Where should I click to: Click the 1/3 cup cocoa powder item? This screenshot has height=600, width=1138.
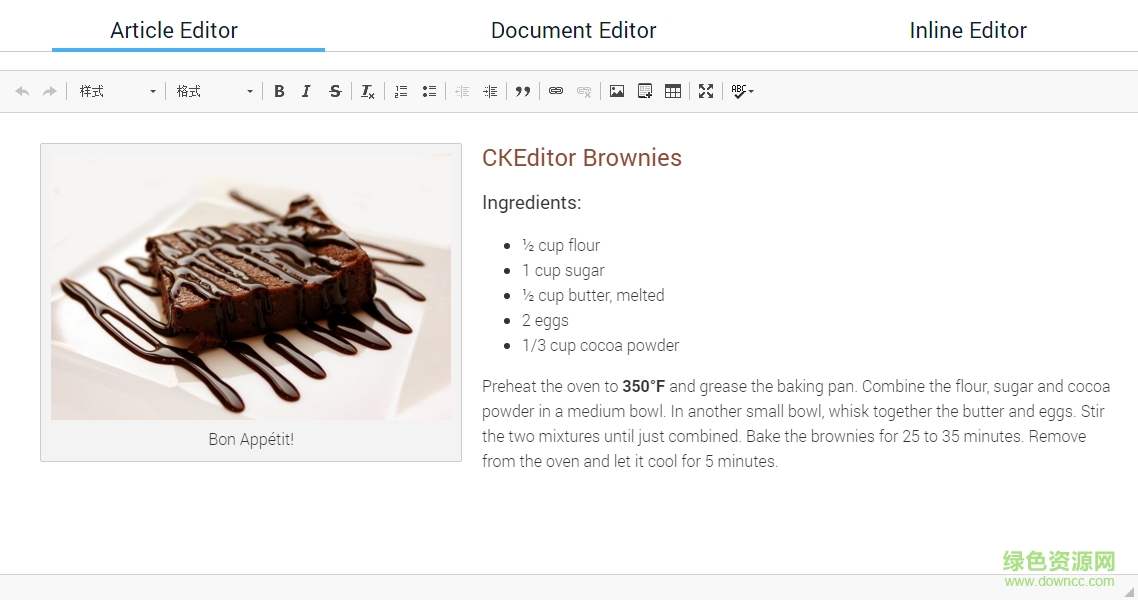pos(600,345)
